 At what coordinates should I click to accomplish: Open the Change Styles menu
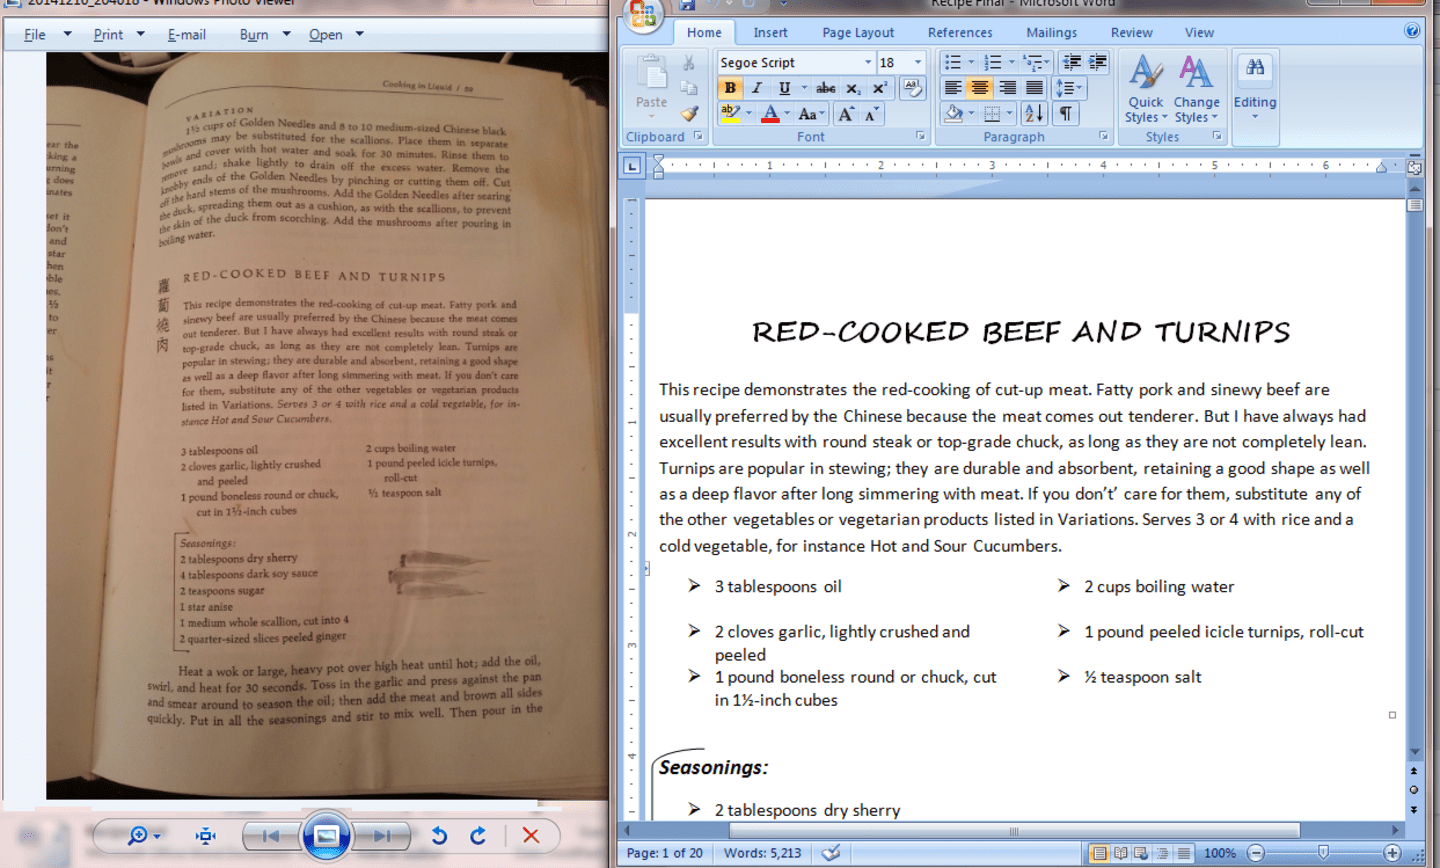1196,89
